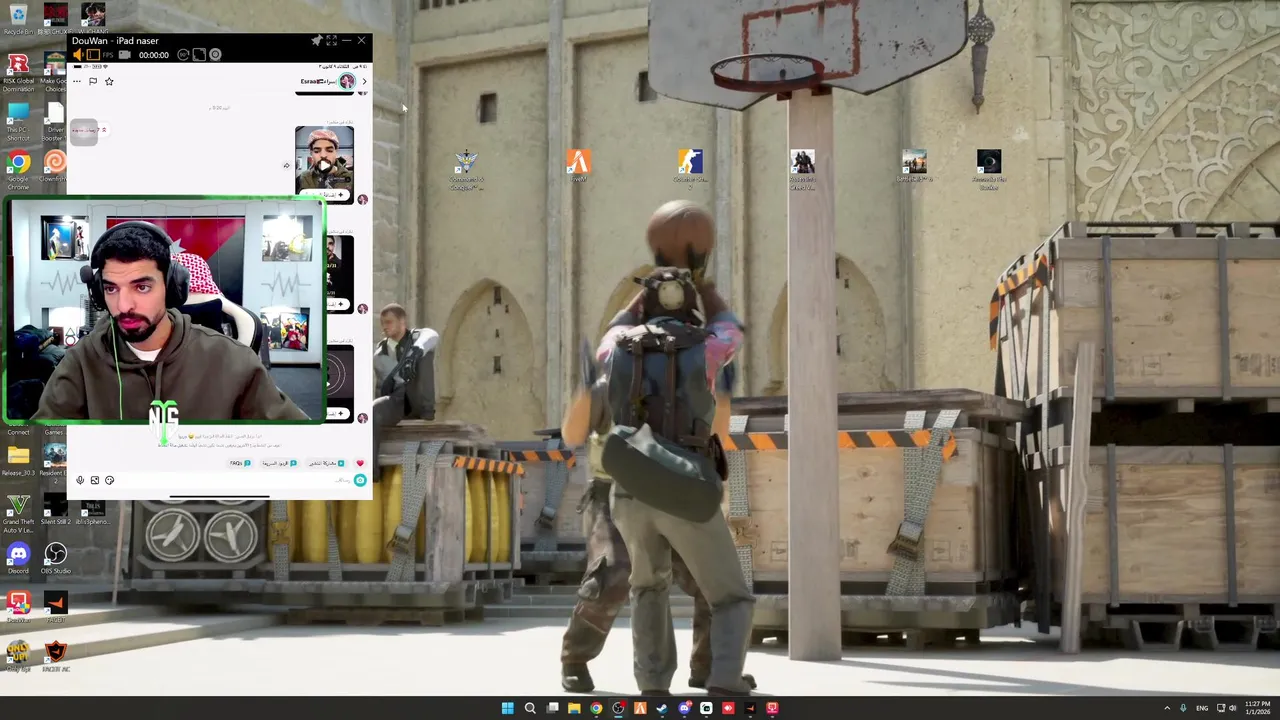Open sticker palette icon in chat bar
The image size is (1280, 720).
click(109, 480)
